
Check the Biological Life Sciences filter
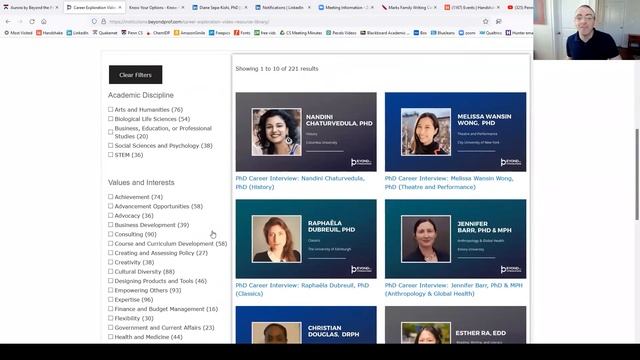pyautogui.click(x=110, y=119)
